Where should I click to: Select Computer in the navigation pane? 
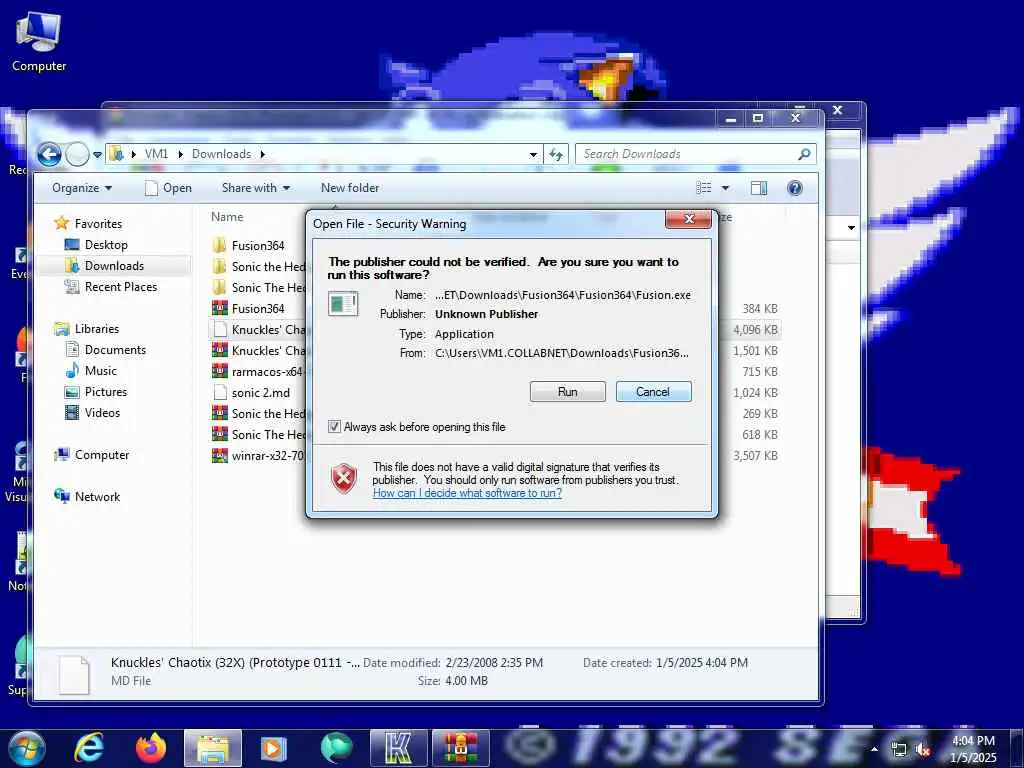tap(102, 455)
